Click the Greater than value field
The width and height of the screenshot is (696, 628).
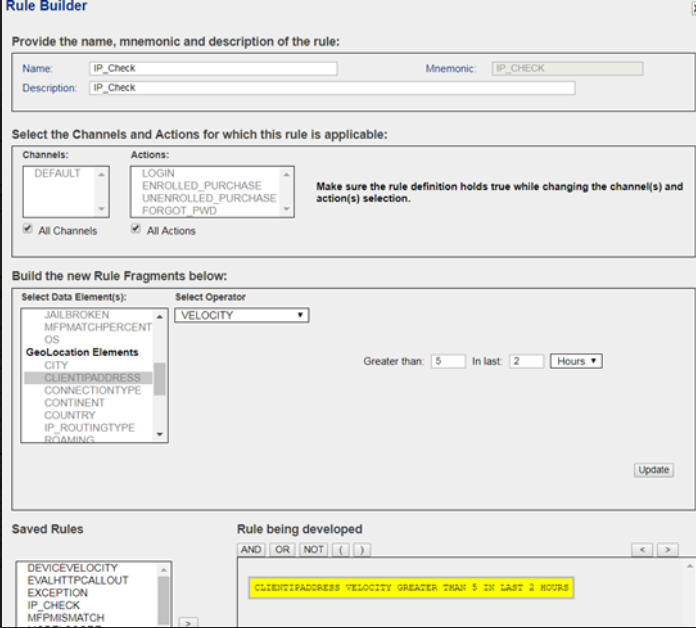448,361
